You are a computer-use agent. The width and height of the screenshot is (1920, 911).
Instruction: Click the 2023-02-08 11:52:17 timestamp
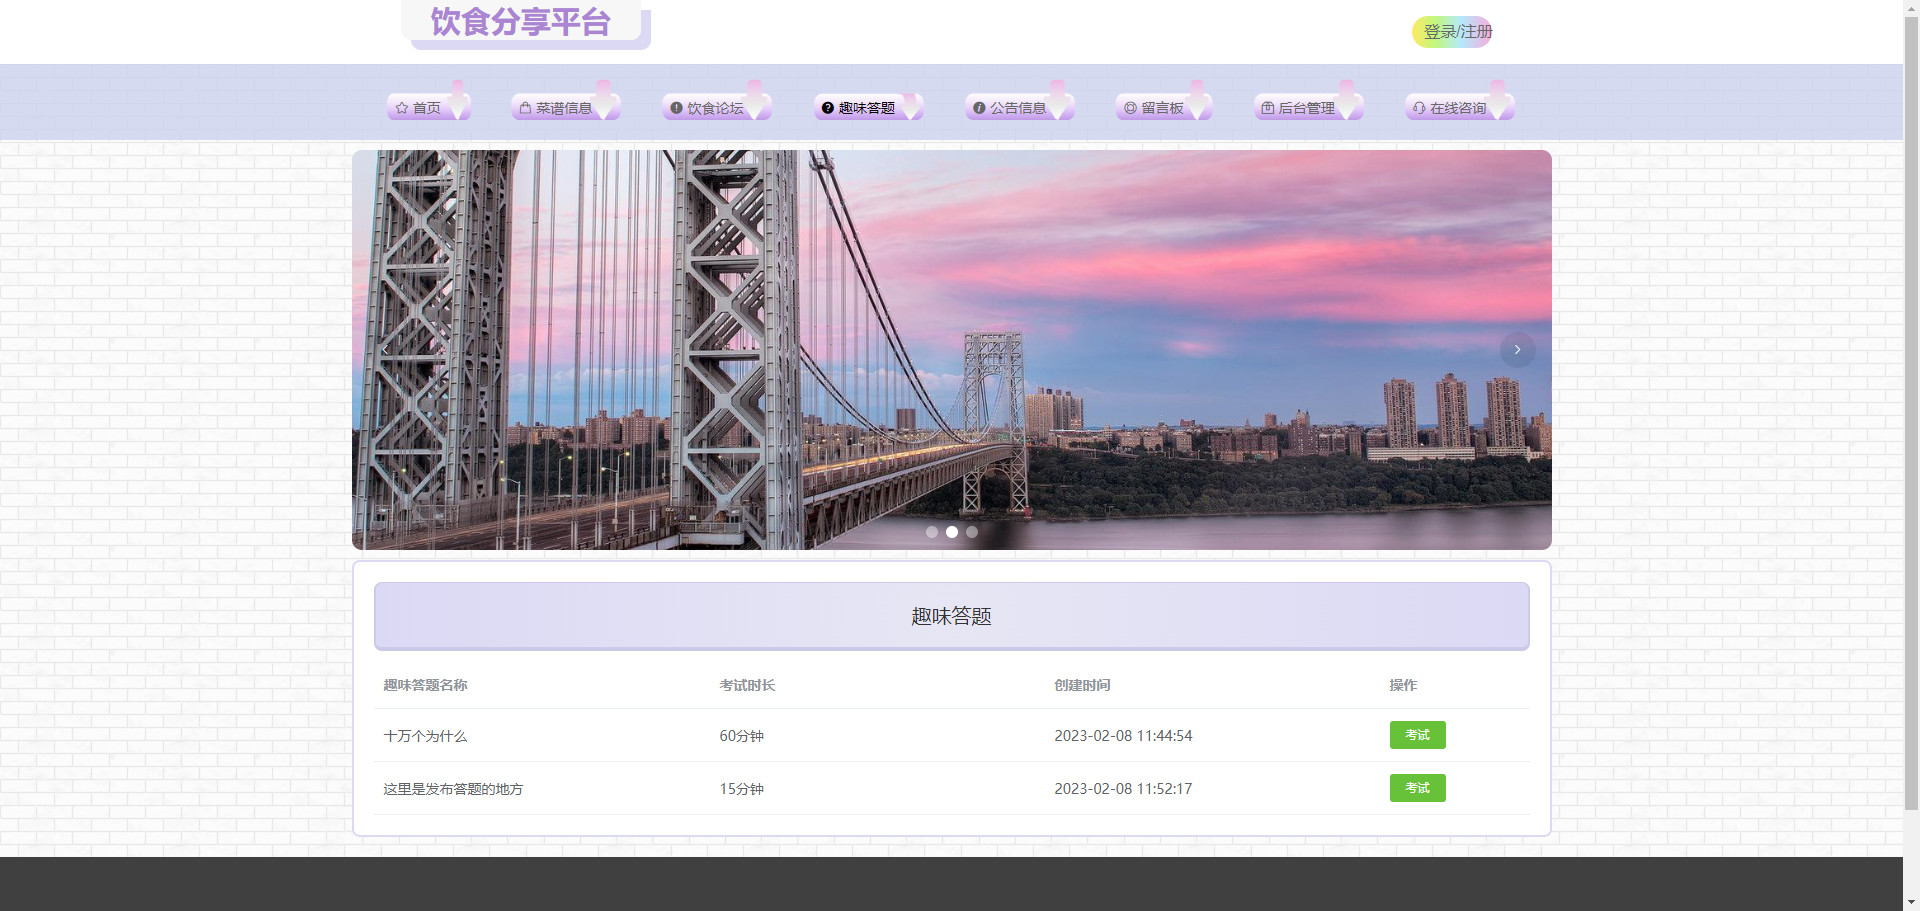click(1123, 789)
